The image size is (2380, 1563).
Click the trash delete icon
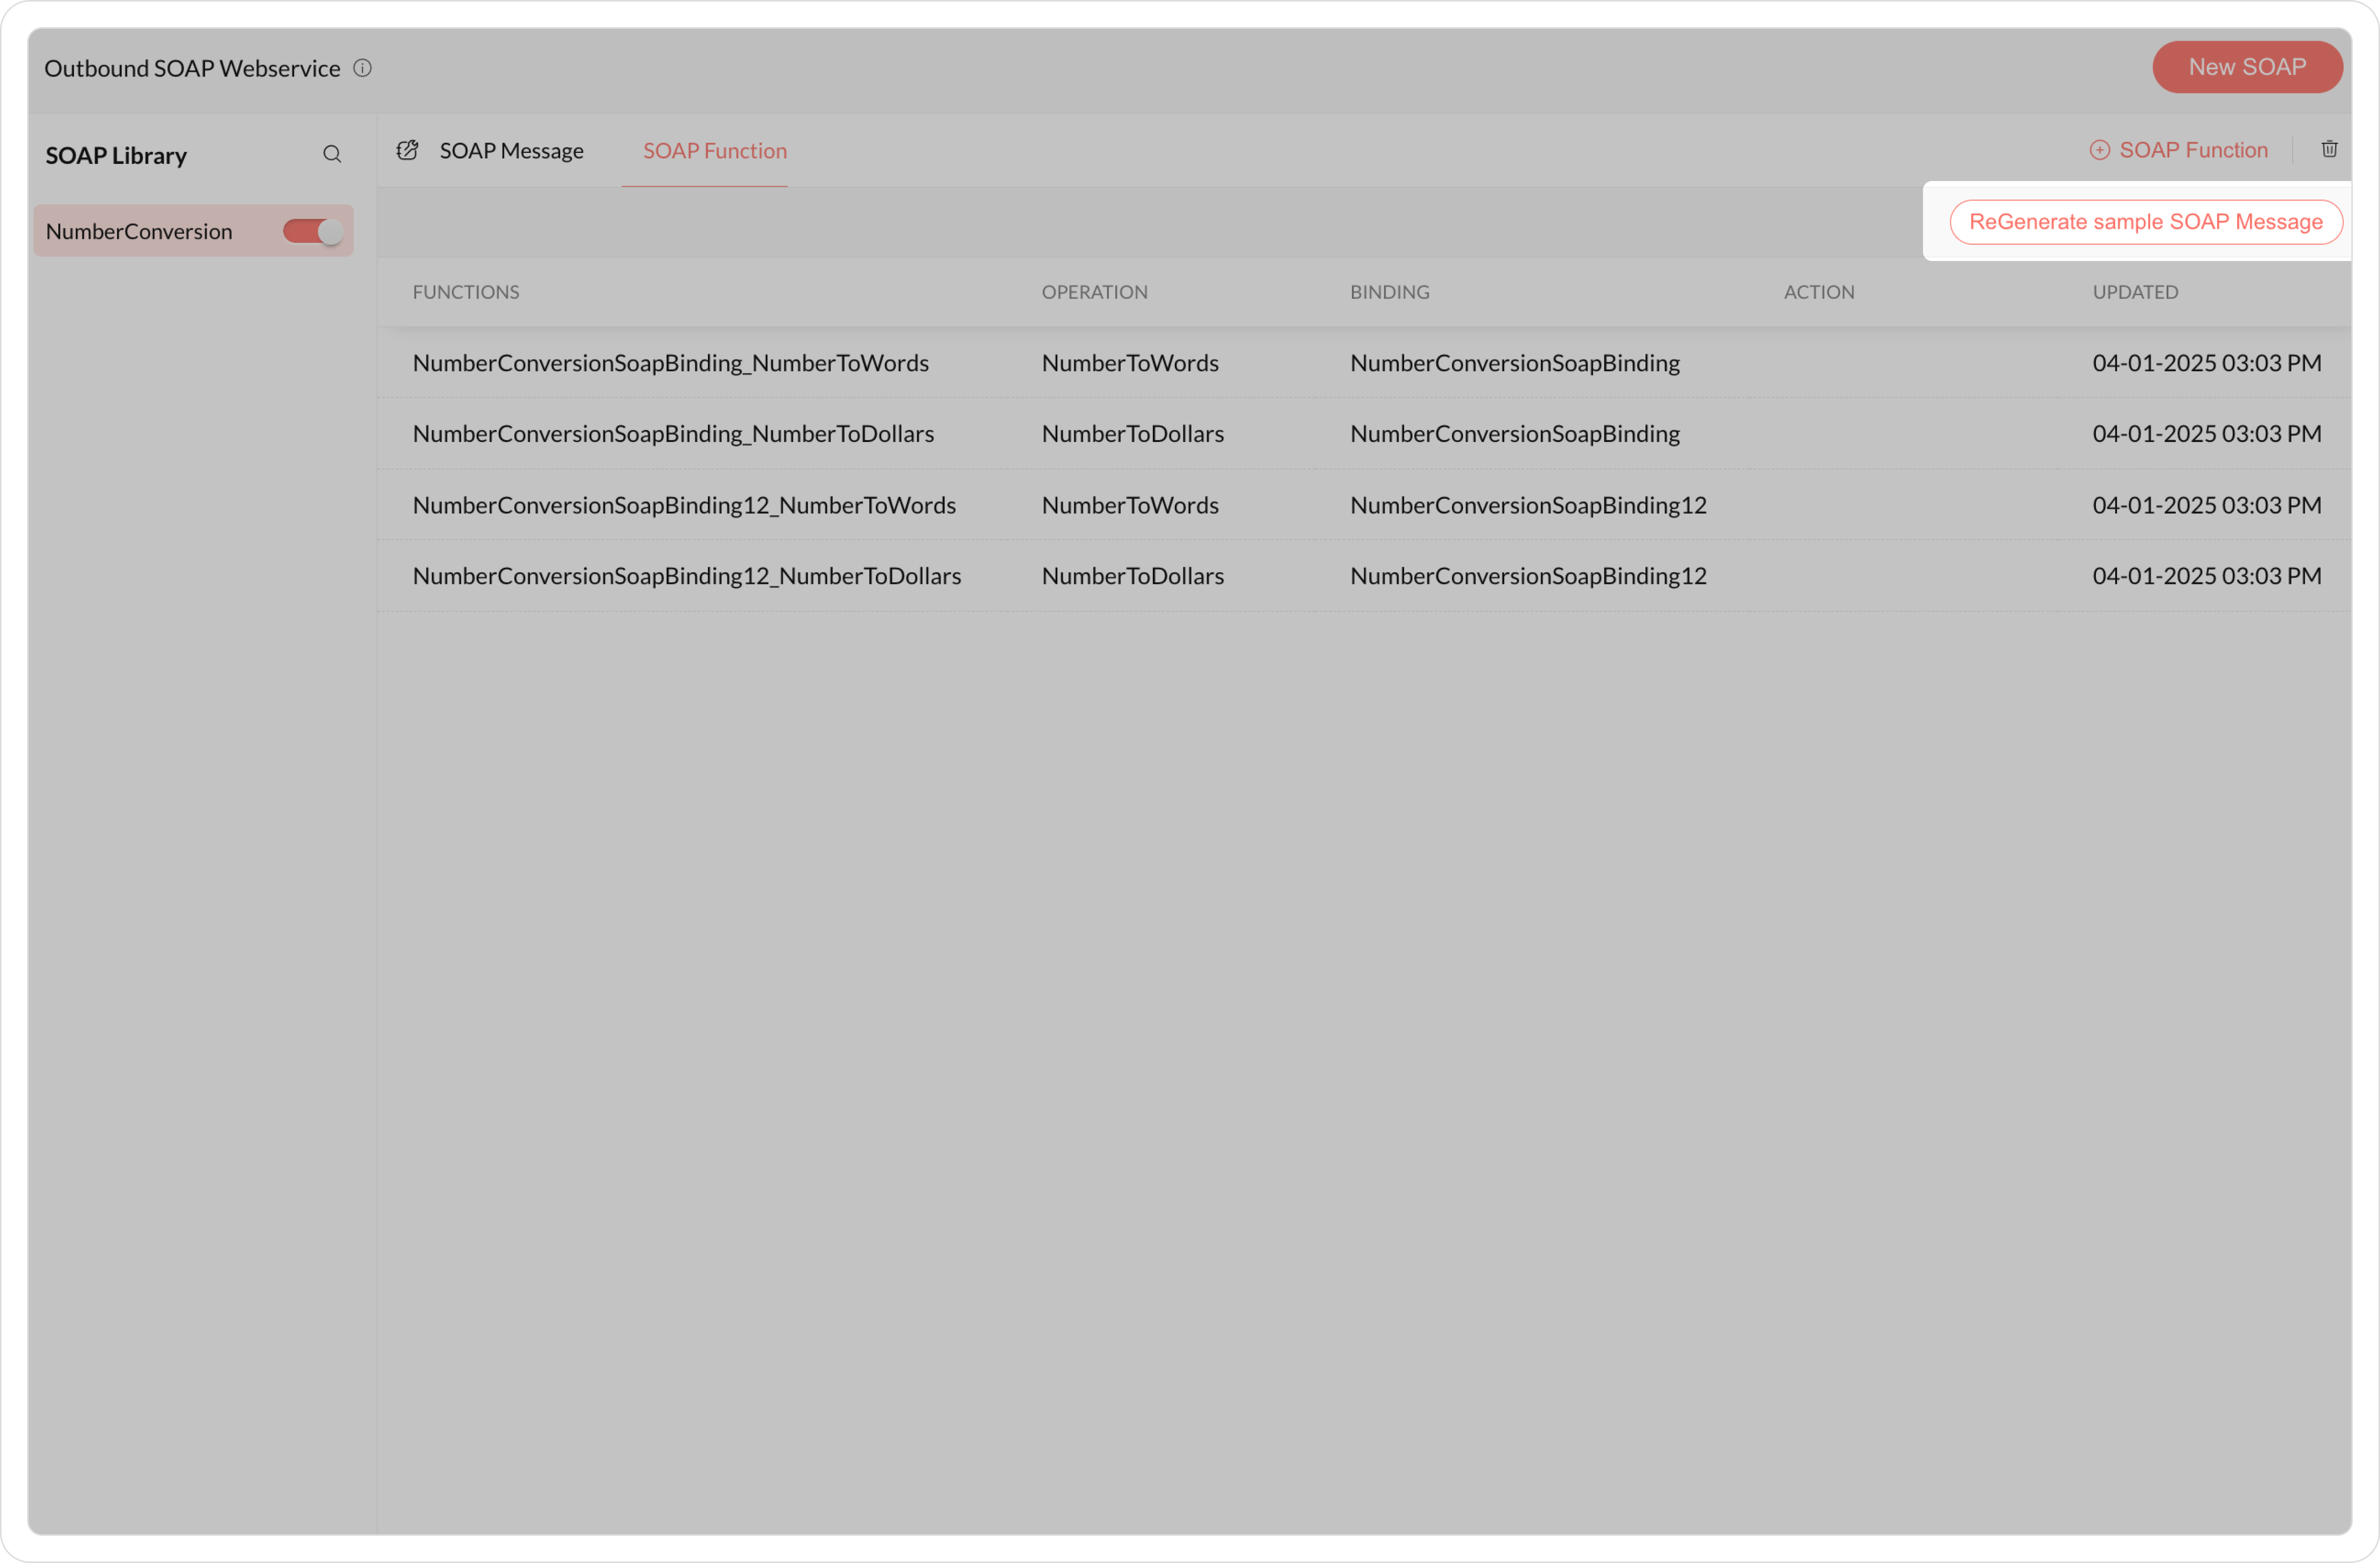pyautogui.click(x=2329, y=149)
